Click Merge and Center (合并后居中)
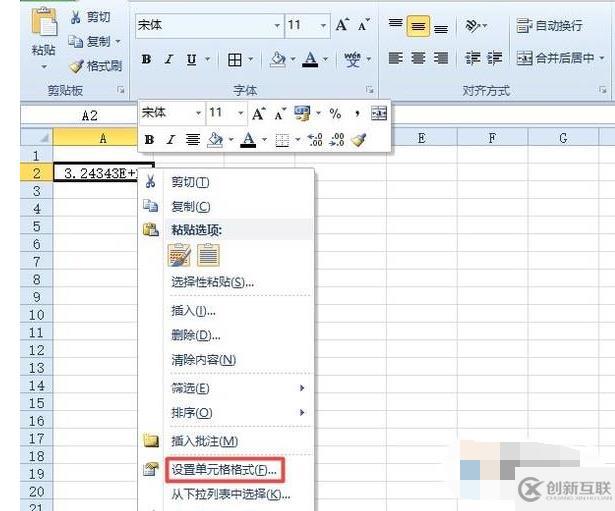 (x=555, y=58)
